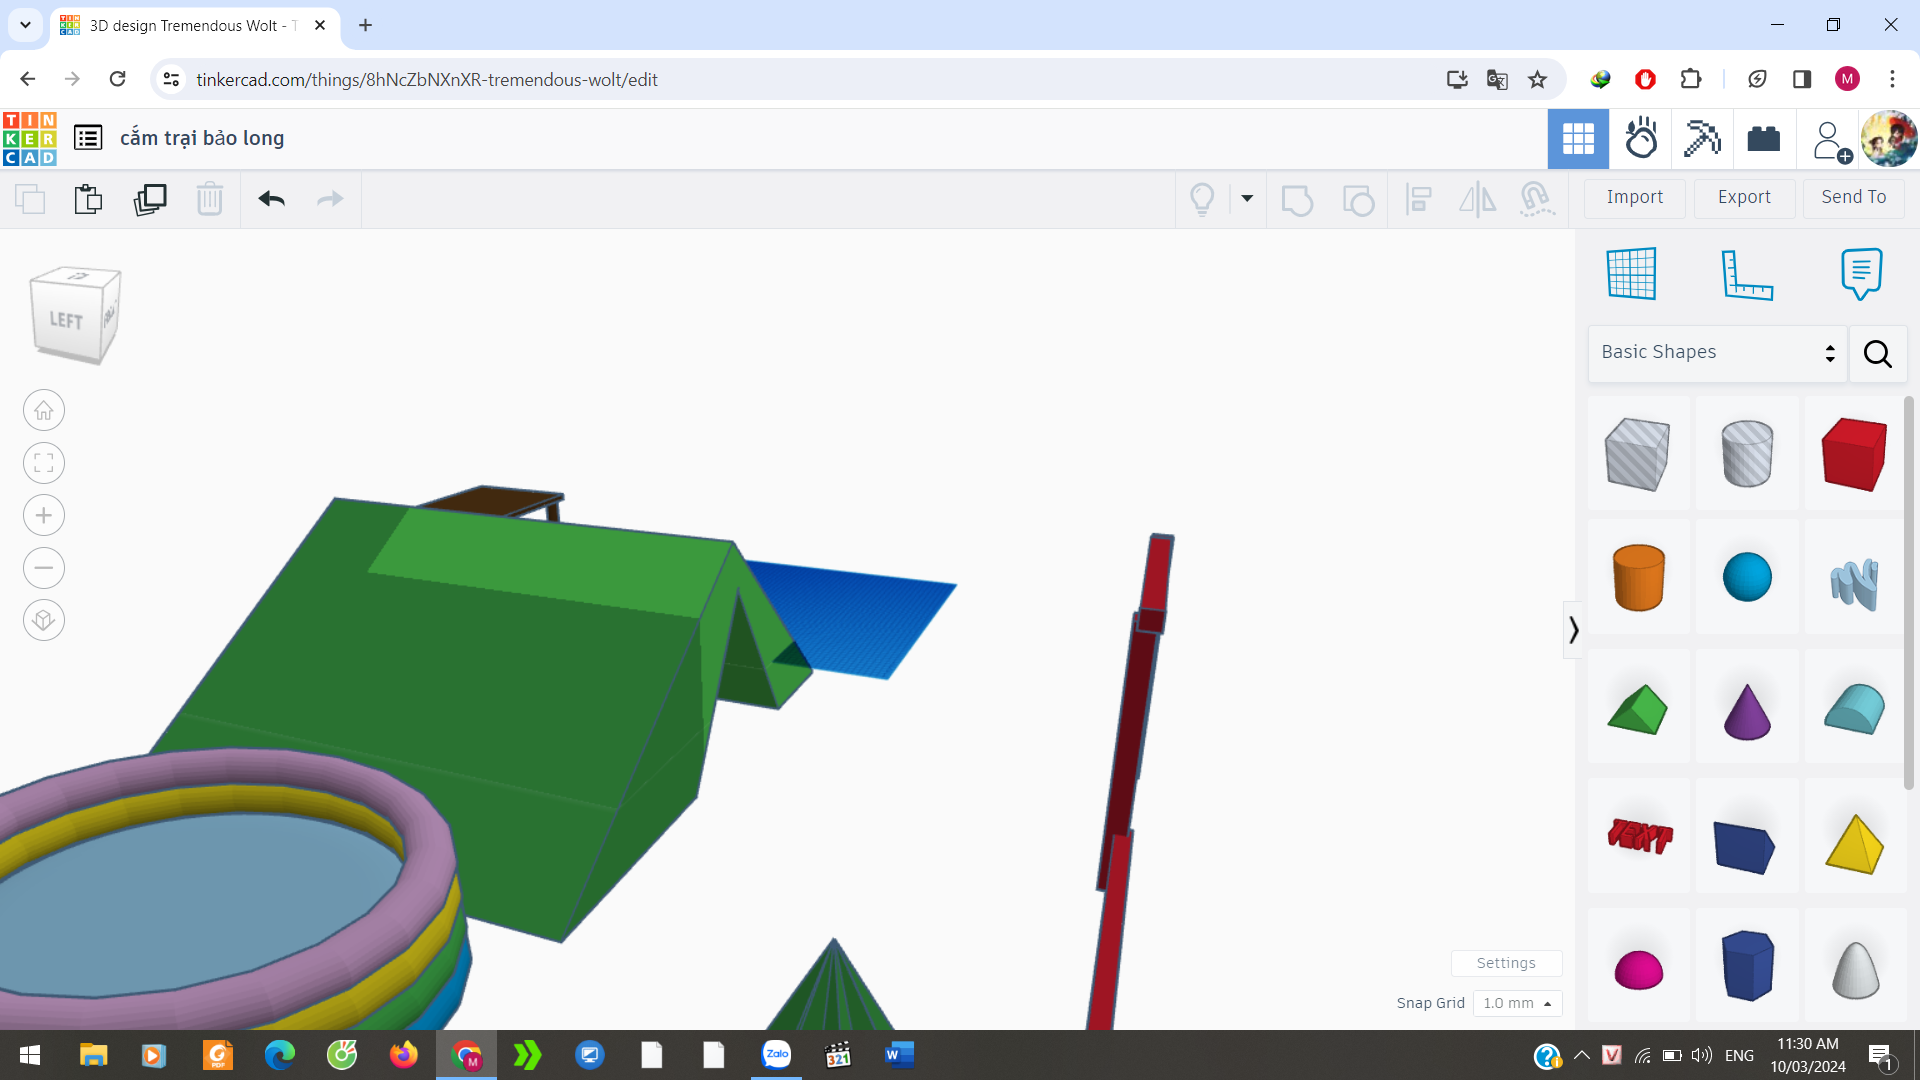Image resolution: width=1920 pixels, height=1080 pixels.
Task: Toggle the show-all lightbulb icon
Action: tap(1202, 199)
